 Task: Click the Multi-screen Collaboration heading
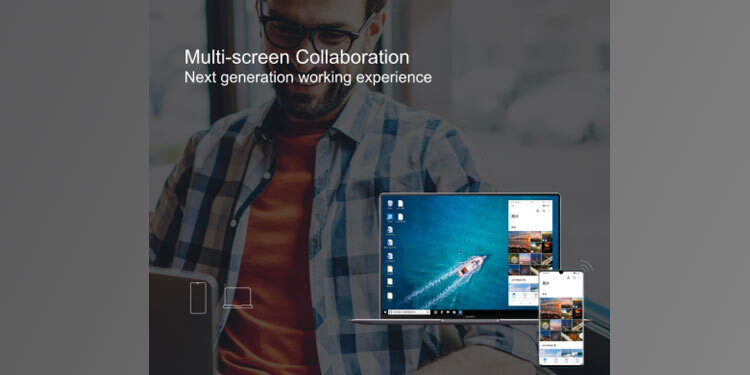point(297,57)
